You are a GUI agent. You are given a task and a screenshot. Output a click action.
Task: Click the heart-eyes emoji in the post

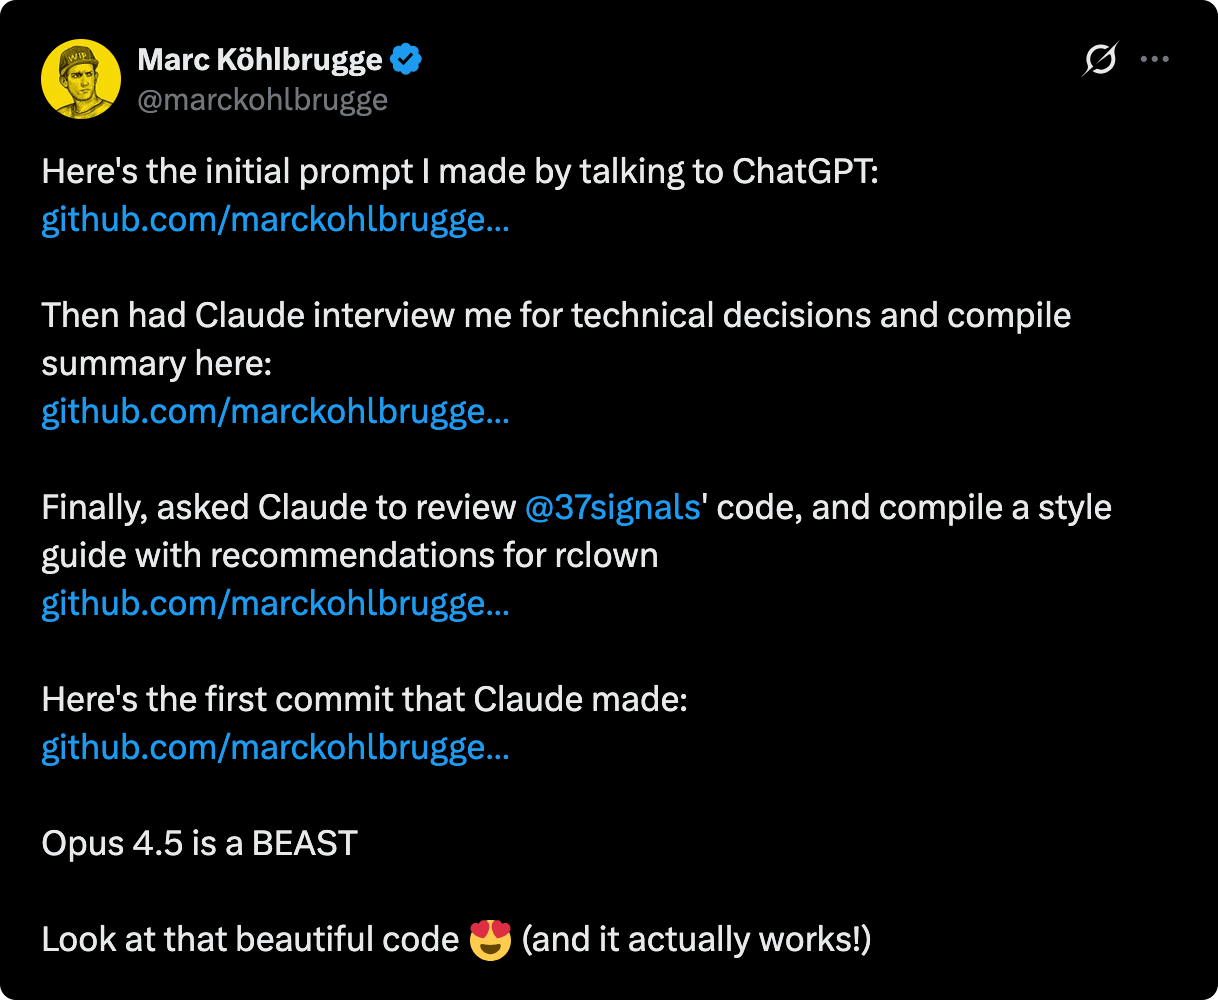(x=490, y=940)
